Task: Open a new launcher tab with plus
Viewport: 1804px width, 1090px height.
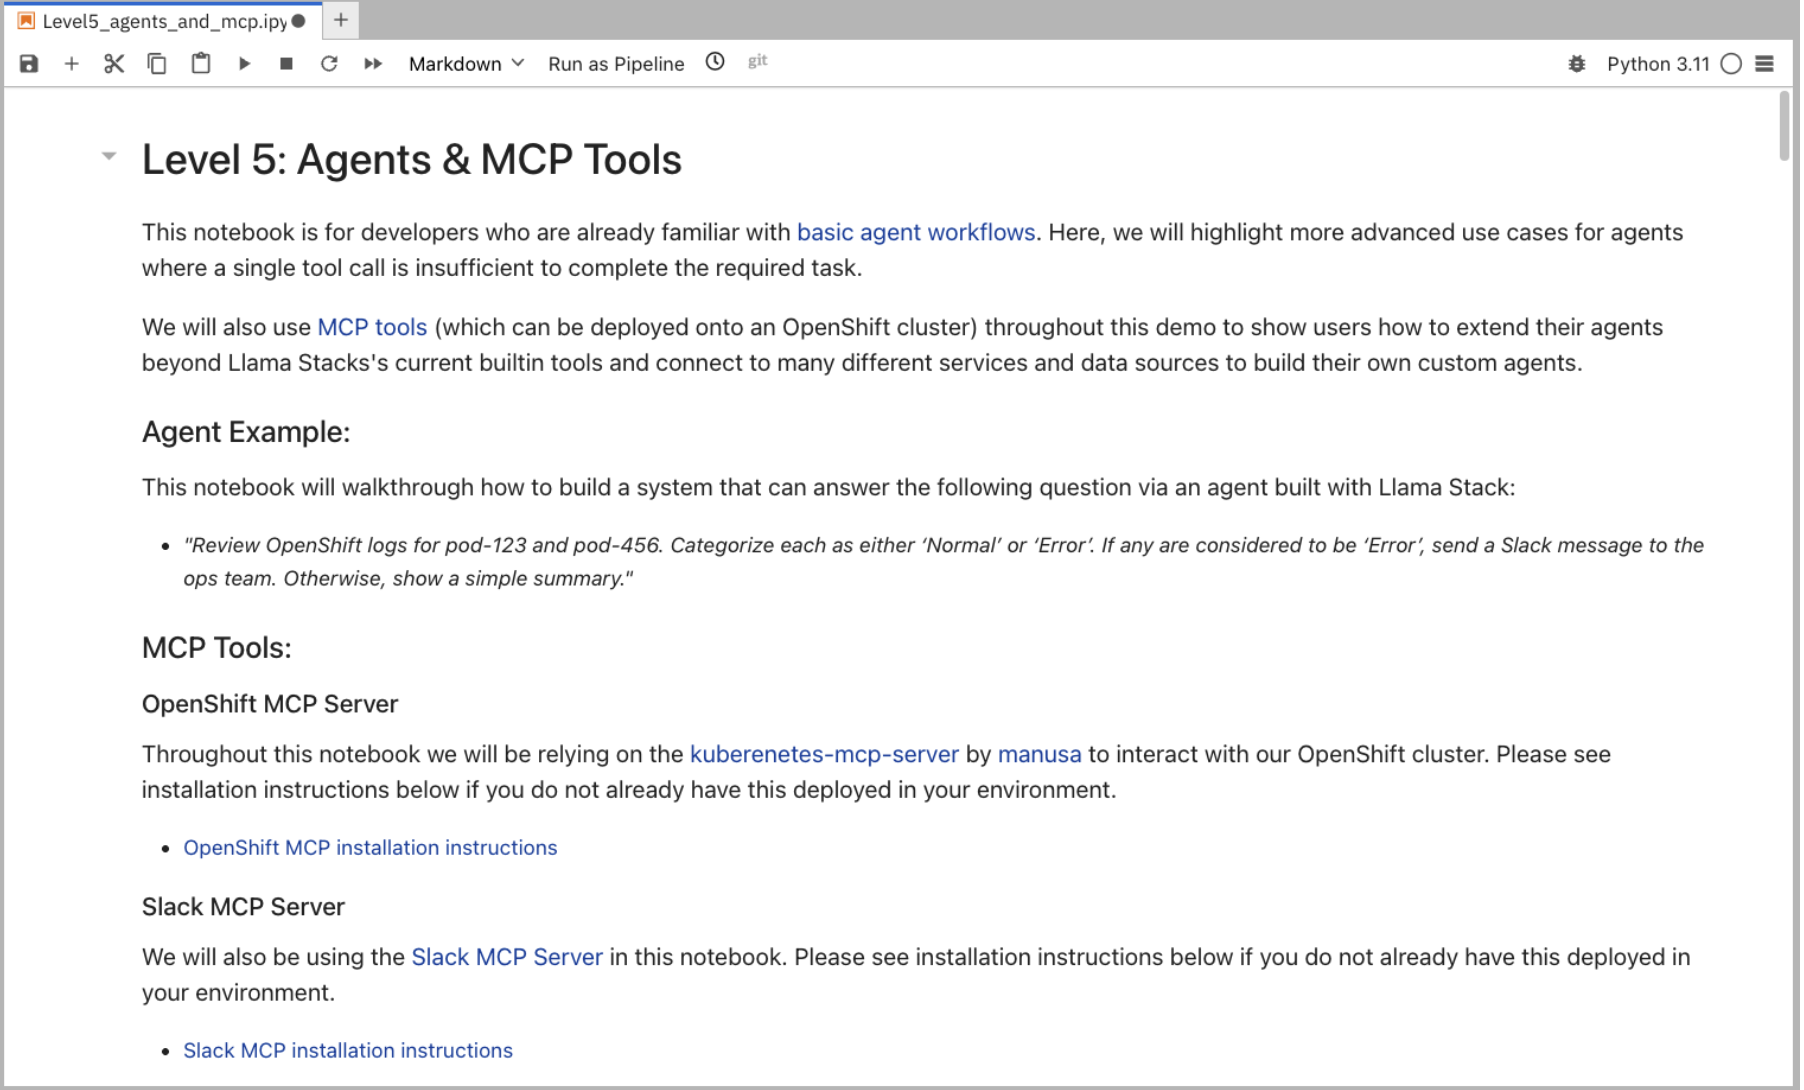Action: coord(341,20)
